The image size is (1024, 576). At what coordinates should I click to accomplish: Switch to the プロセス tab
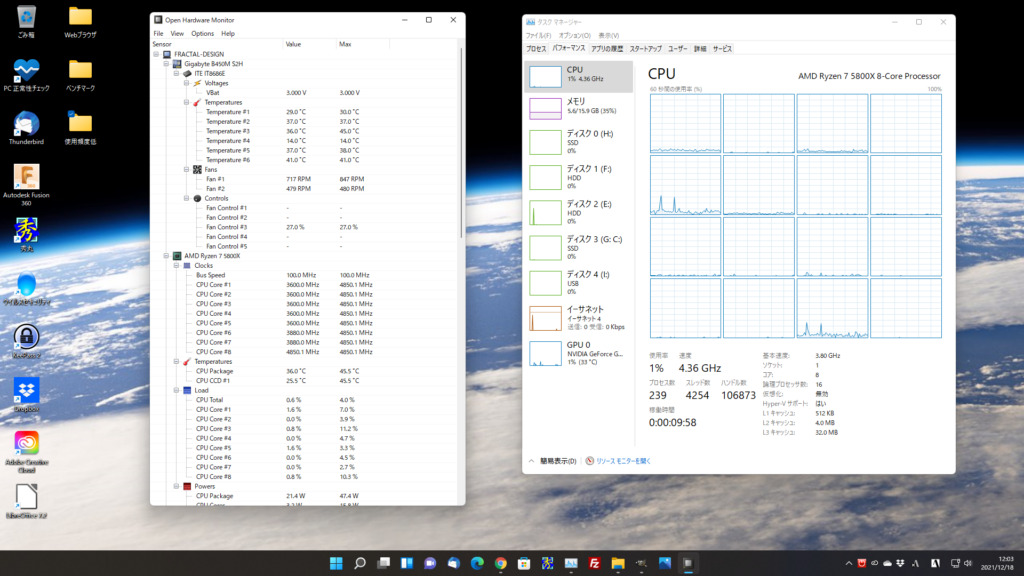click(536, 48)
